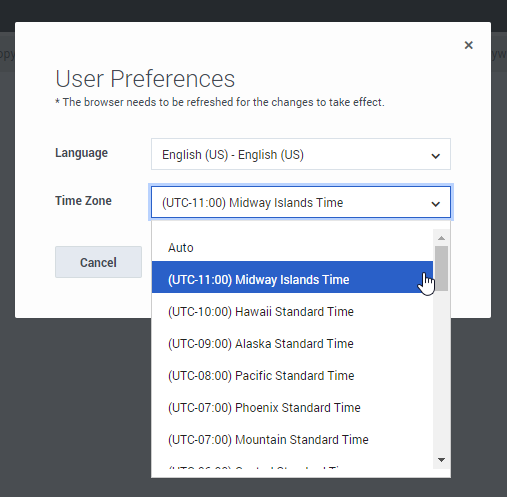
Task: Choose Pacific Standard Time
Action: (x=292, y=376)
